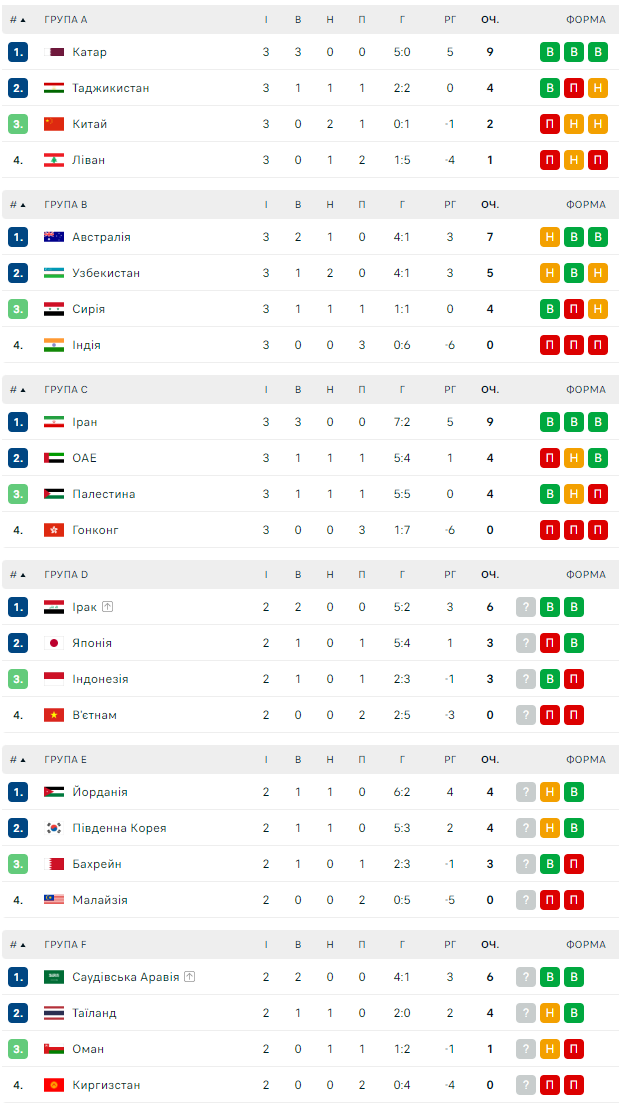Click the question mark form badge for Японія

tap(526, 643)
